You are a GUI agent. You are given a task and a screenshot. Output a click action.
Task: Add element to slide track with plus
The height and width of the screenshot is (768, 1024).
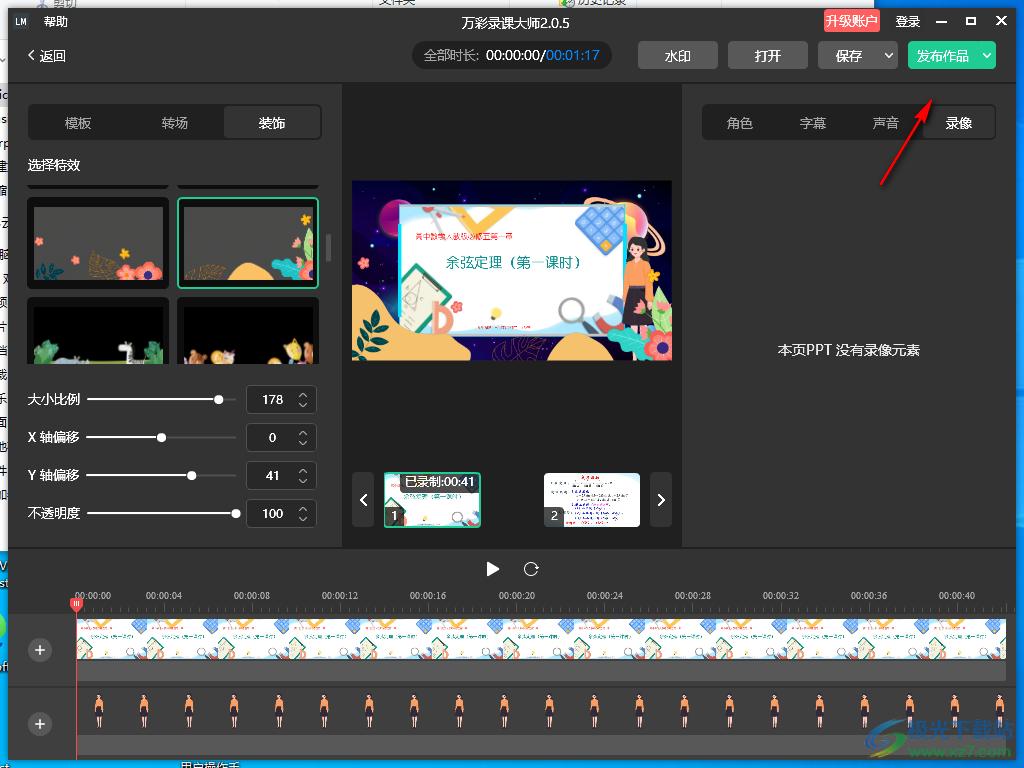40,650
